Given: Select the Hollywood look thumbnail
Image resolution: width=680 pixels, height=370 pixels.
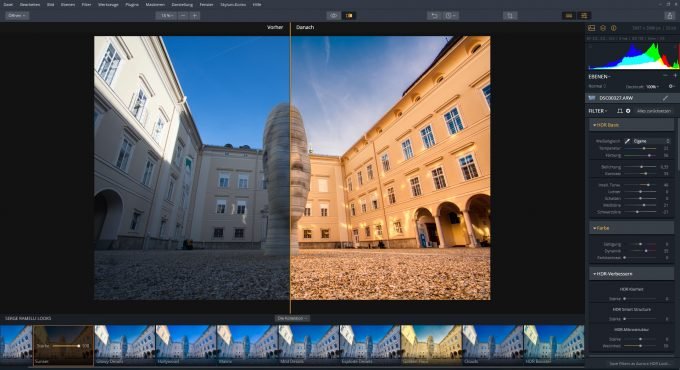Looking at the screenshot, I should tap(186, 345).
